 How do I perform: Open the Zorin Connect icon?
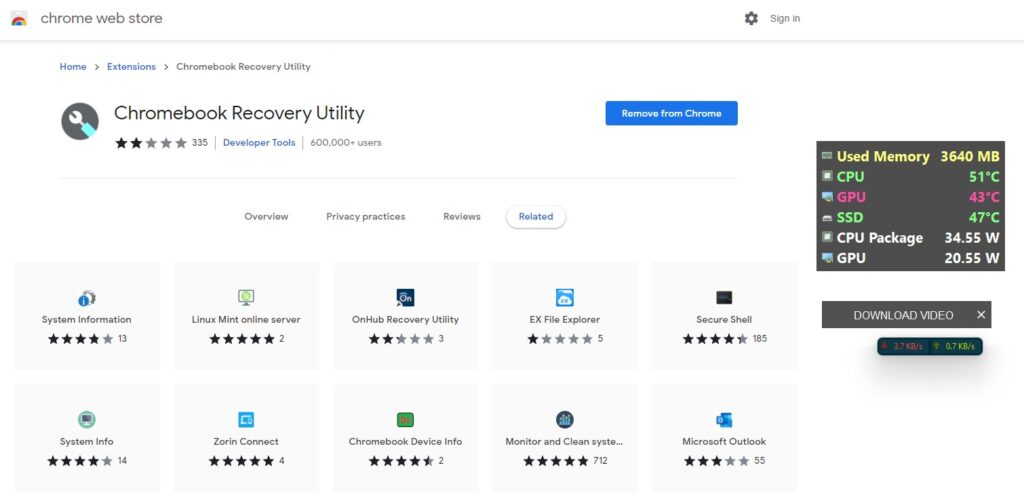[246, 419]
